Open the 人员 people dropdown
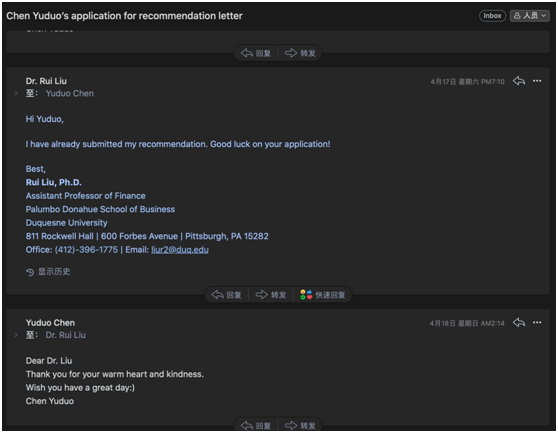This screenshot has width=558, height=433. (x=530, y=16)
